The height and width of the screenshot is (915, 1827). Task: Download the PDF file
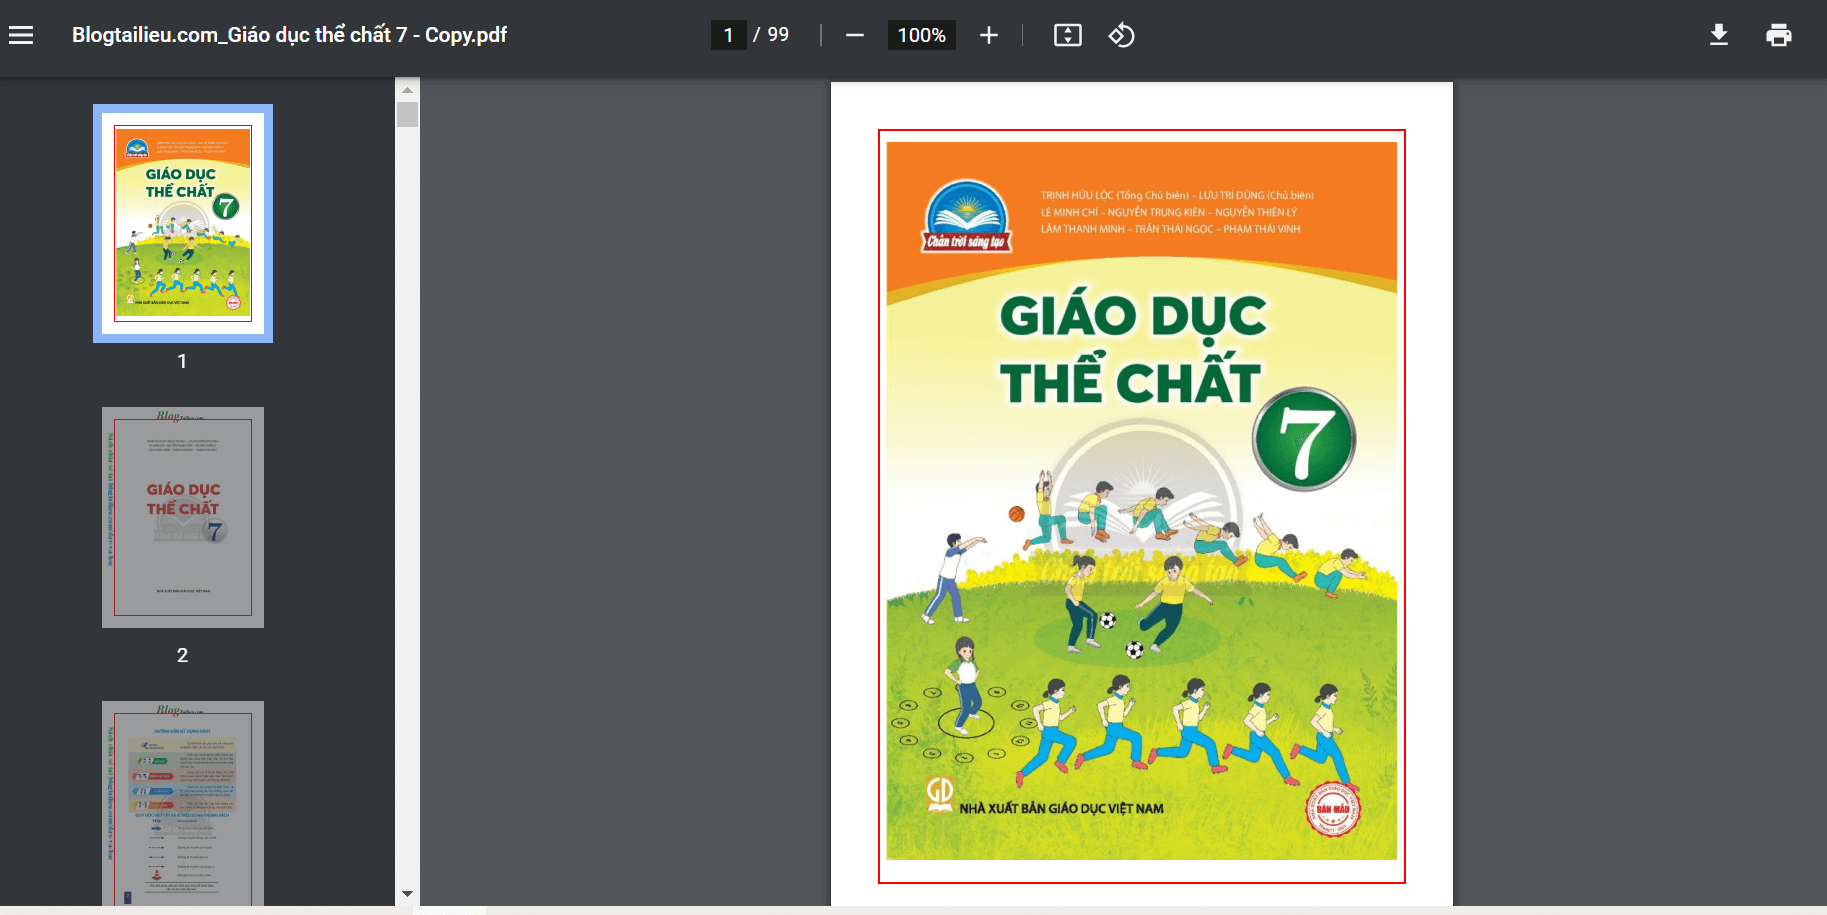pyautogui.click(x=1718, y=35)
